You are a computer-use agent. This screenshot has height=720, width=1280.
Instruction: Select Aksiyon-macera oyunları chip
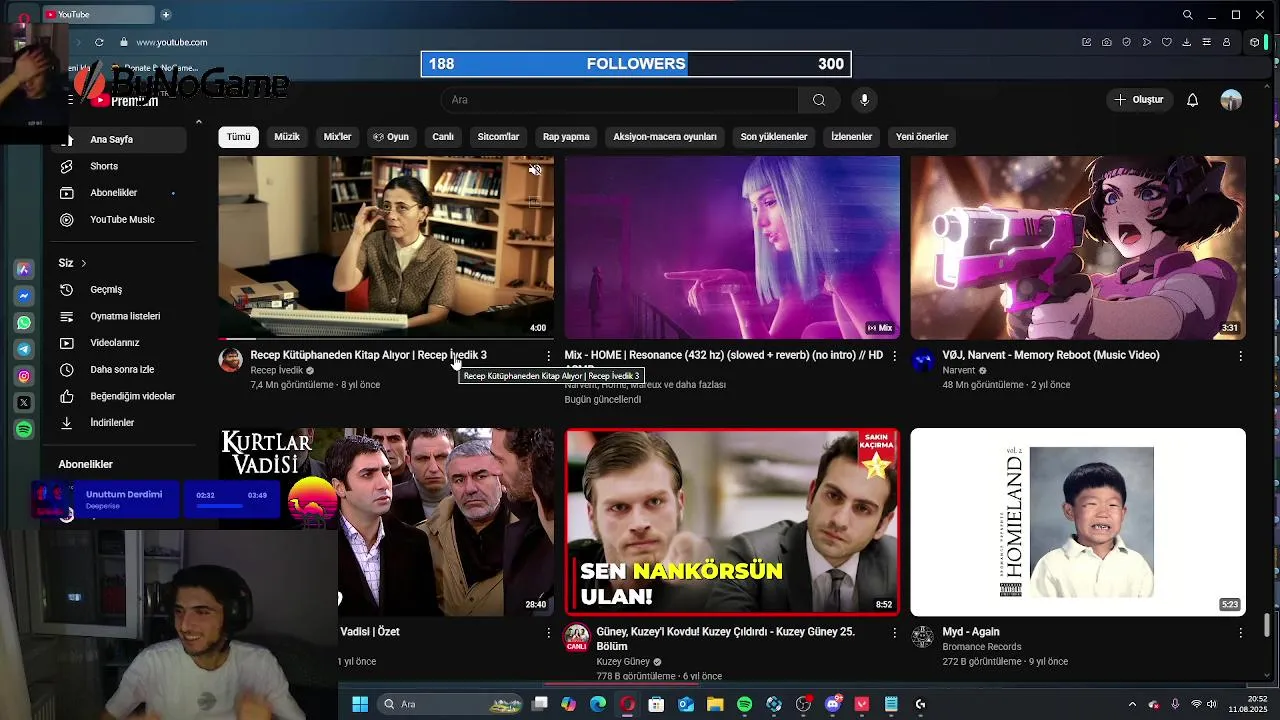pos(665,137)
